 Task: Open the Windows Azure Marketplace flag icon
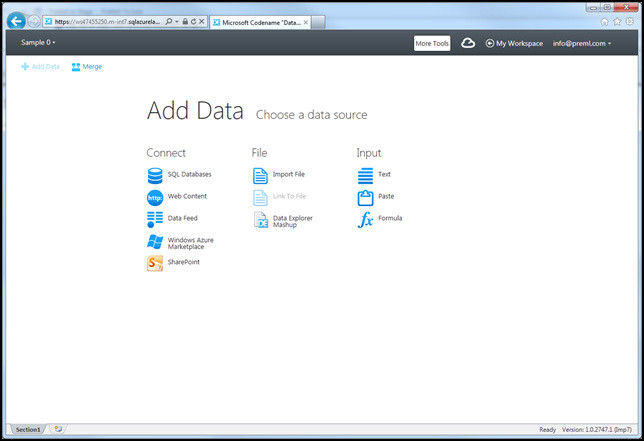pos(155,242)
